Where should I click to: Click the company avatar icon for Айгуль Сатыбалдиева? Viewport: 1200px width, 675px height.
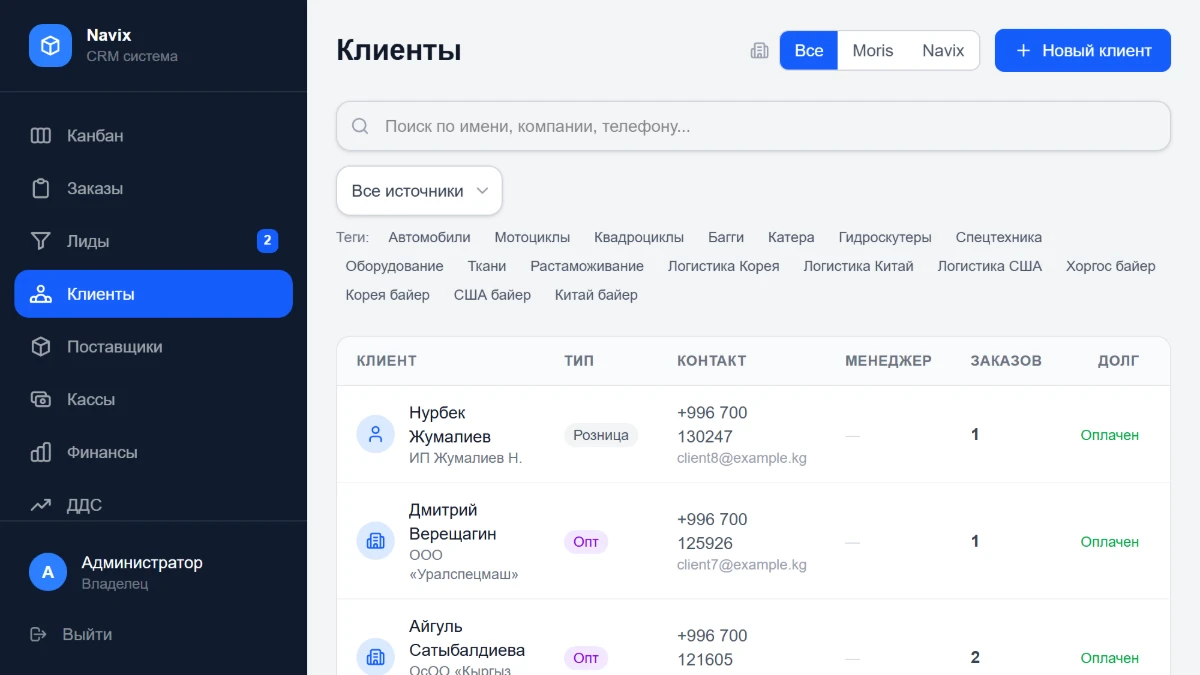(x=376, y=657)
